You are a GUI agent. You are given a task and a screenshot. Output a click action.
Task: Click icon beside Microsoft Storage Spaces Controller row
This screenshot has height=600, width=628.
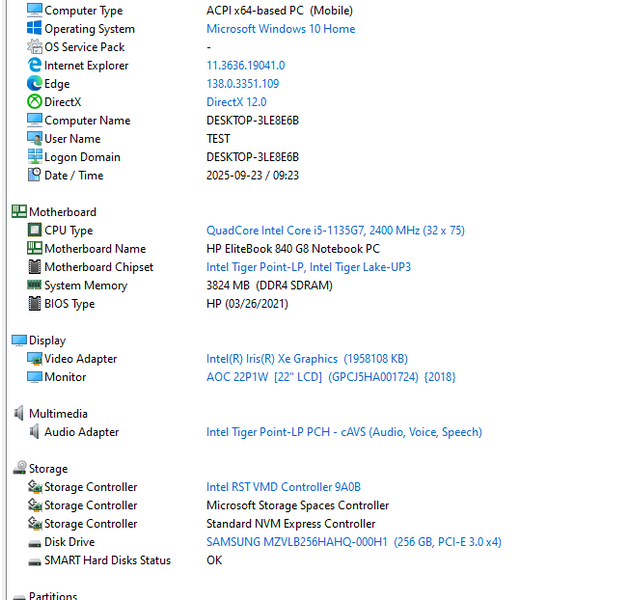(x=34, y=505)
